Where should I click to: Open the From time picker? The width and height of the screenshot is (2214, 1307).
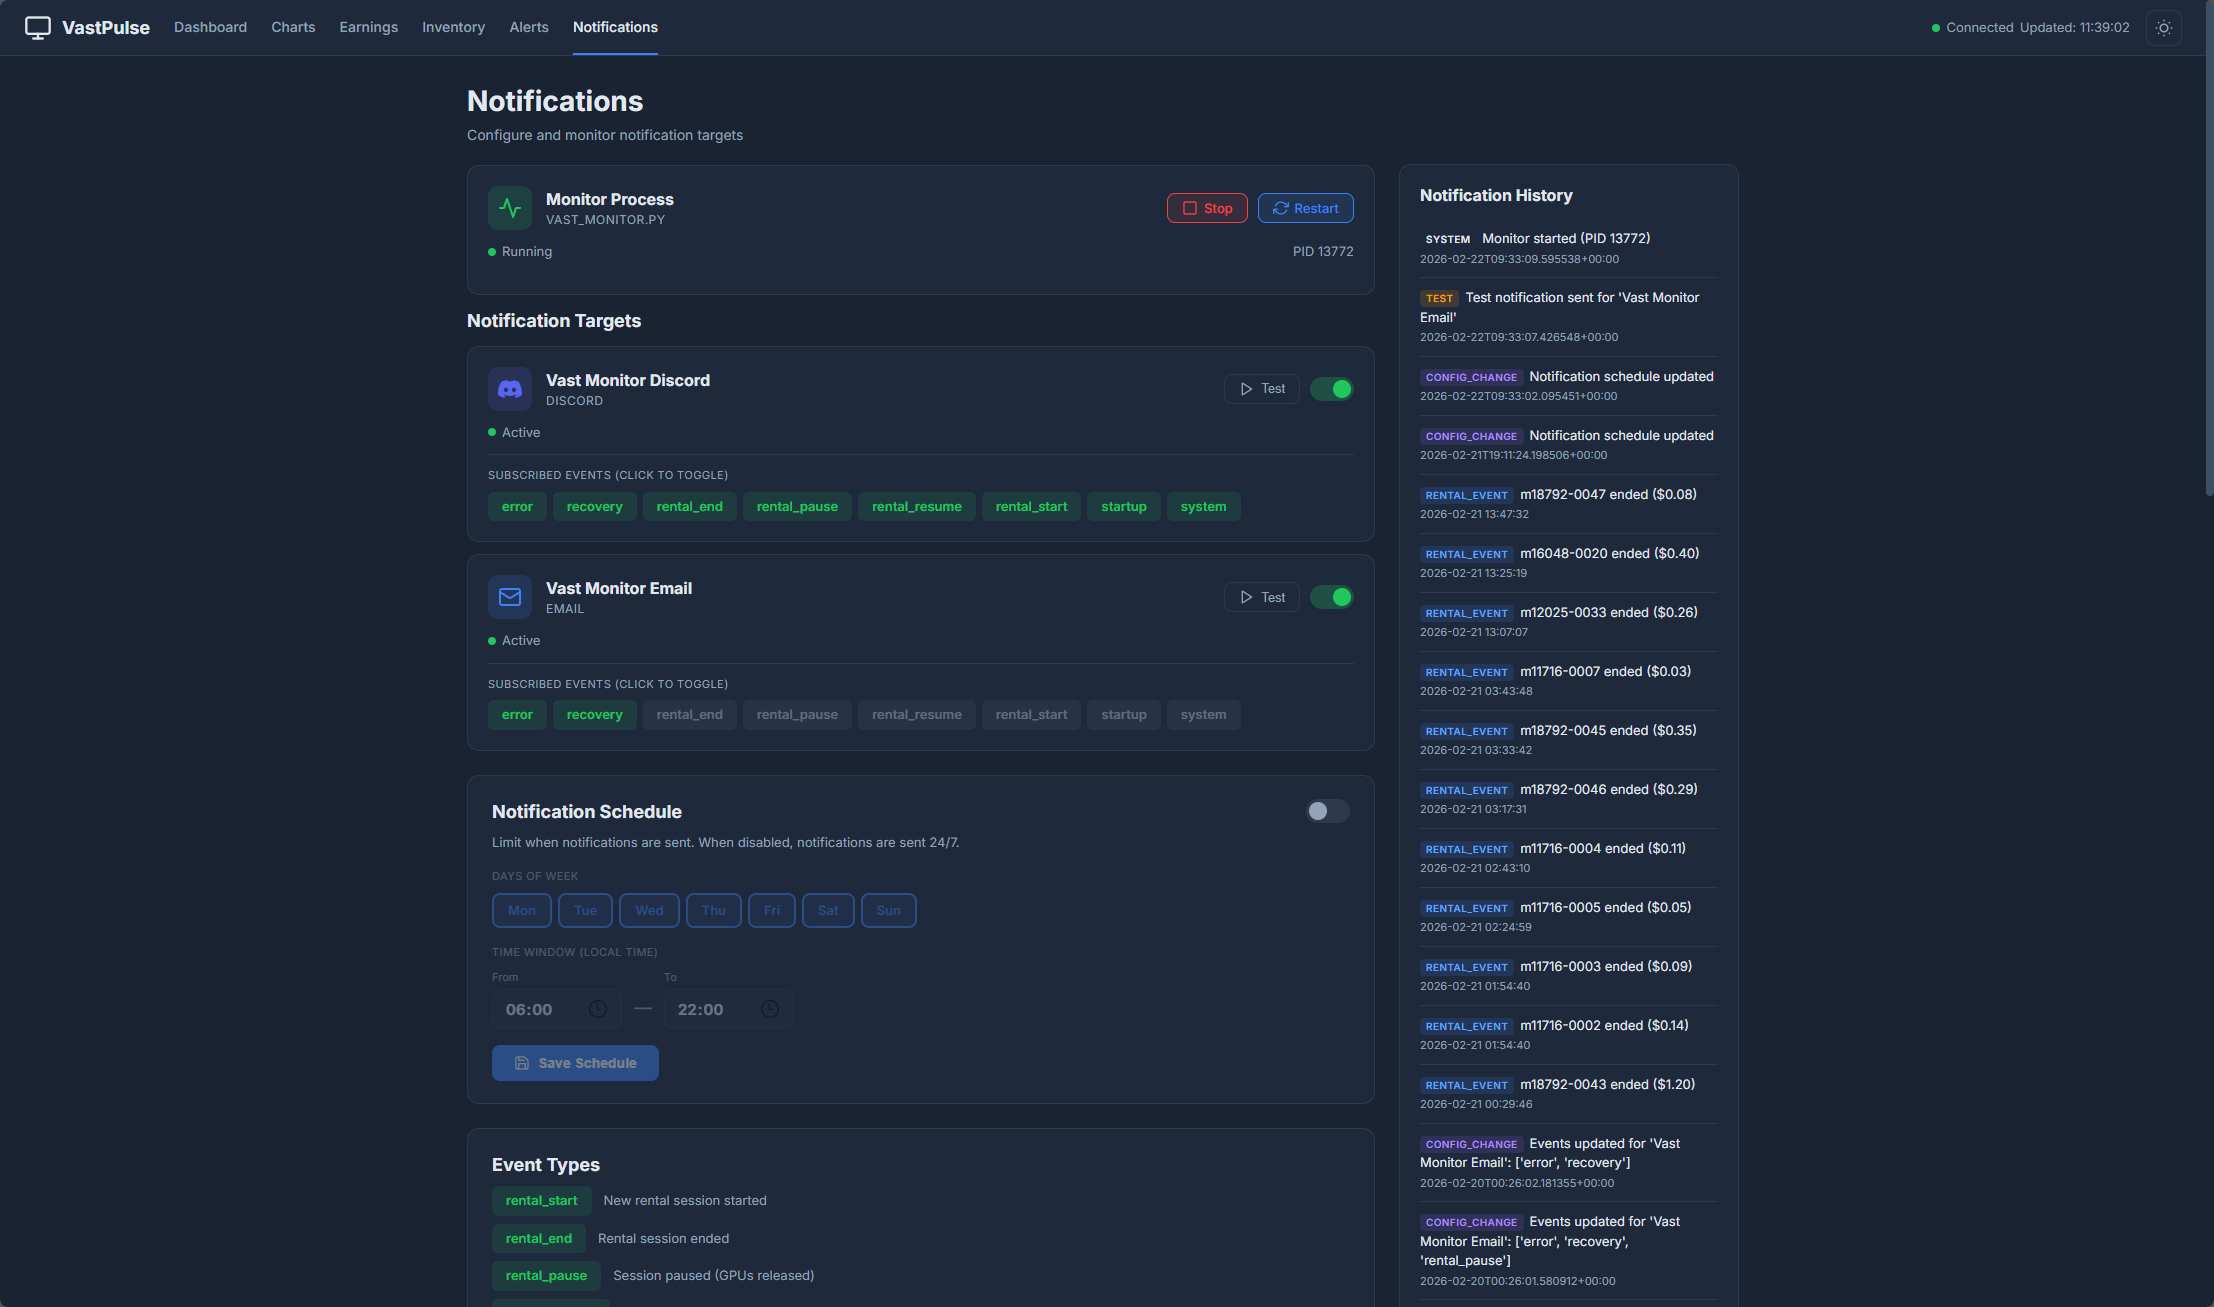point(598,1009)
